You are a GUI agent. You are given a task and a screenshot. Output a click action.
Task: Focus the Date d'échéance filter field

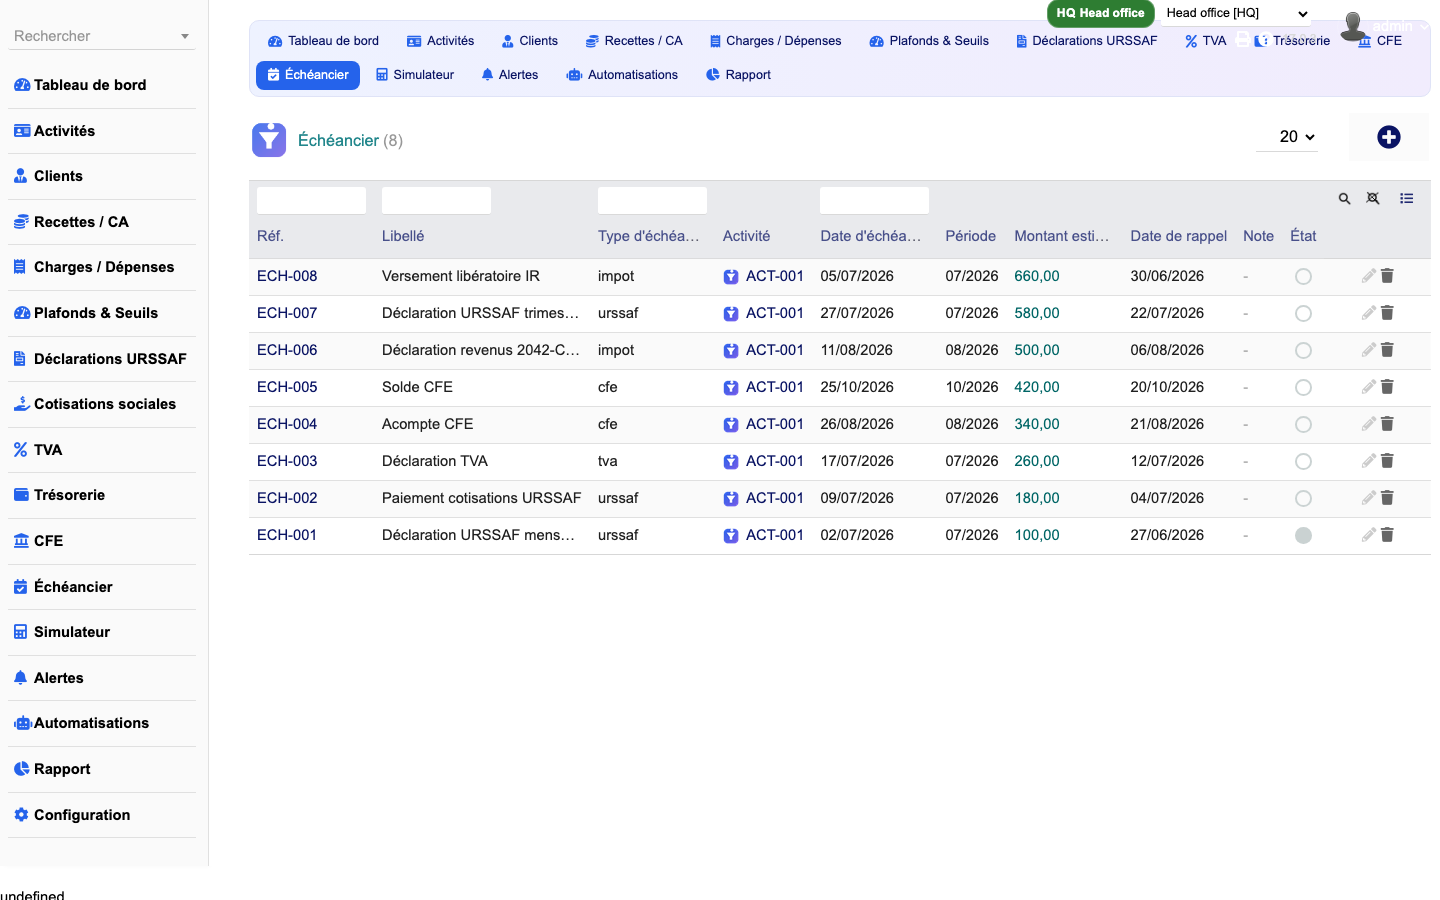[874, 200]
